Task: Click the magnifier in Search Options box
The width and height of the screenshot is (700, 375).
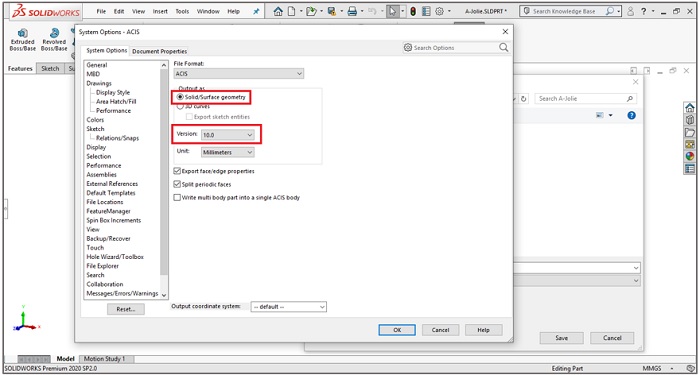Action: pyautogui.click(x=503, y=47)
